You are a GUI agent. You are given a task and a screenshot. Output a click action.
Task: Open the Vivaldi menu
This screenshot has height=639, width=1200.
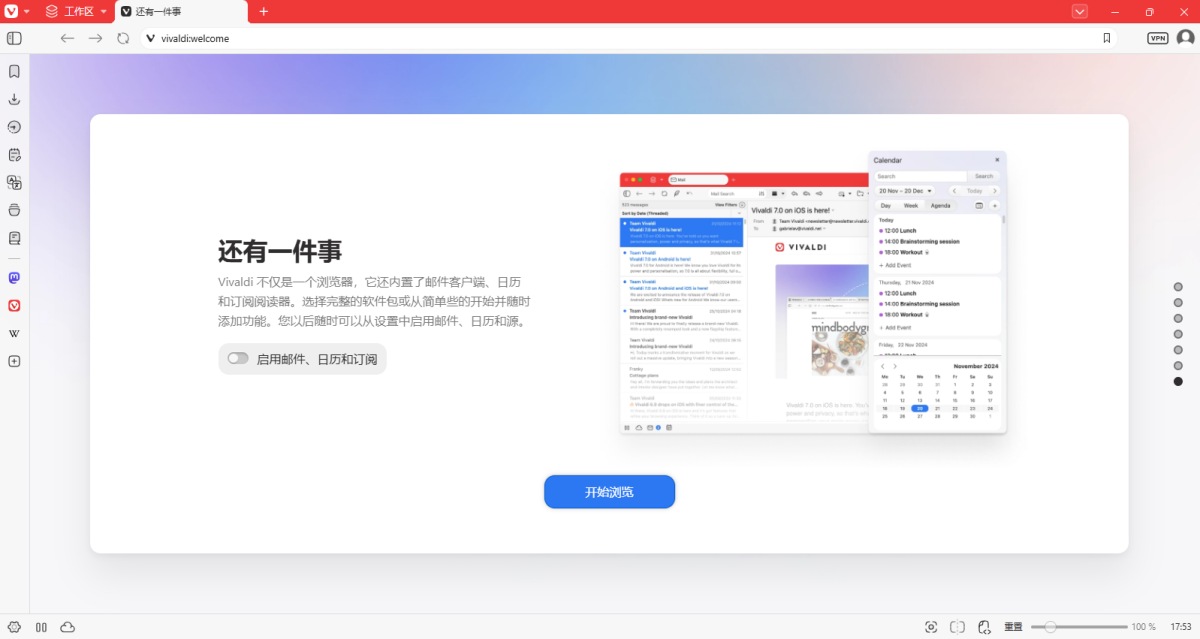tap(12, 11)
